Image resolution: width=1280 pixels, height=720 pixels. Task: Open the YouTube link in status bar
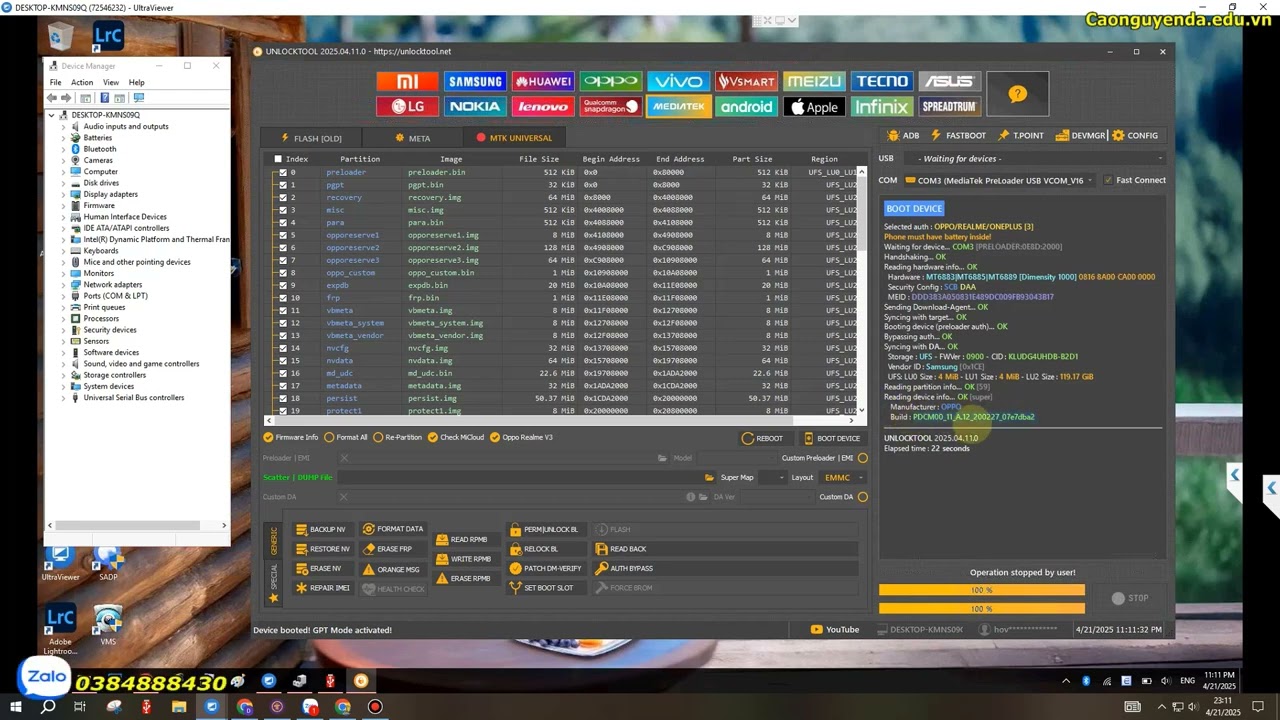coord(835,630)
